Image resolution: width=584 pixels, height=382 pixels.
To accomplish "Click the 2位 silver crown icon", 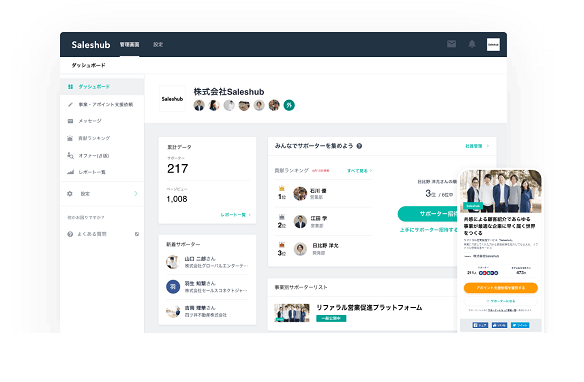I will pos(282,217).
